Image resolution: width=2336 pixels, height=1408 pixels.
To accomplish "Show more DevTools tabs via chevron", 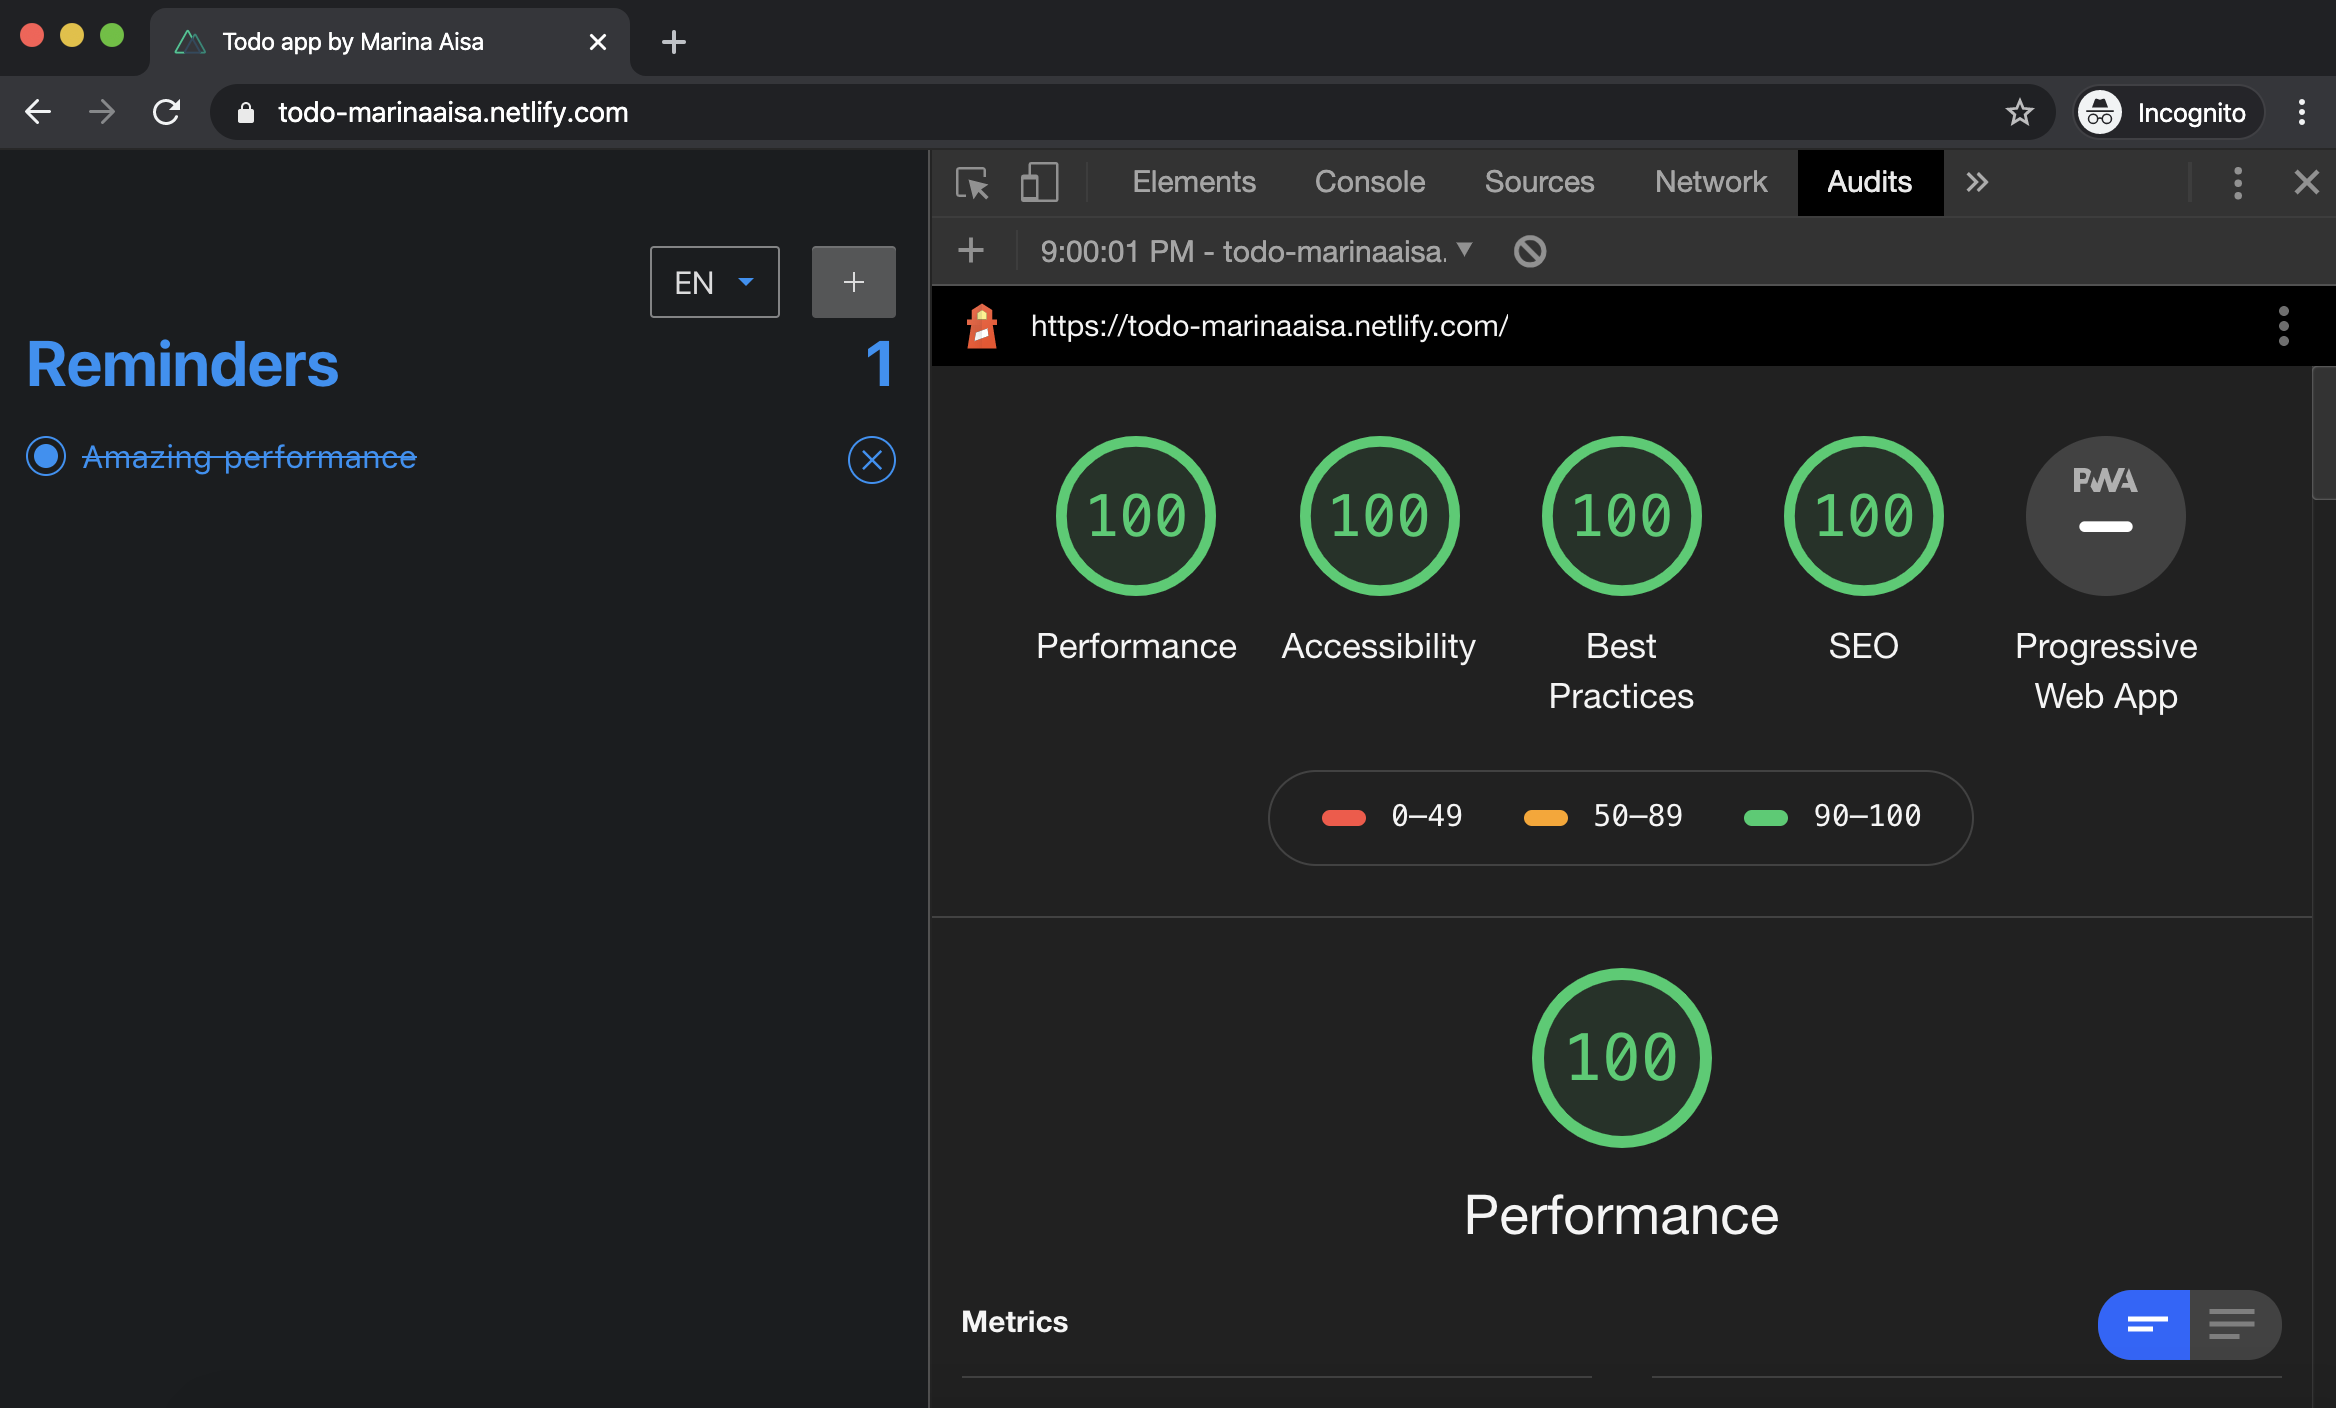I will 1977,183.
